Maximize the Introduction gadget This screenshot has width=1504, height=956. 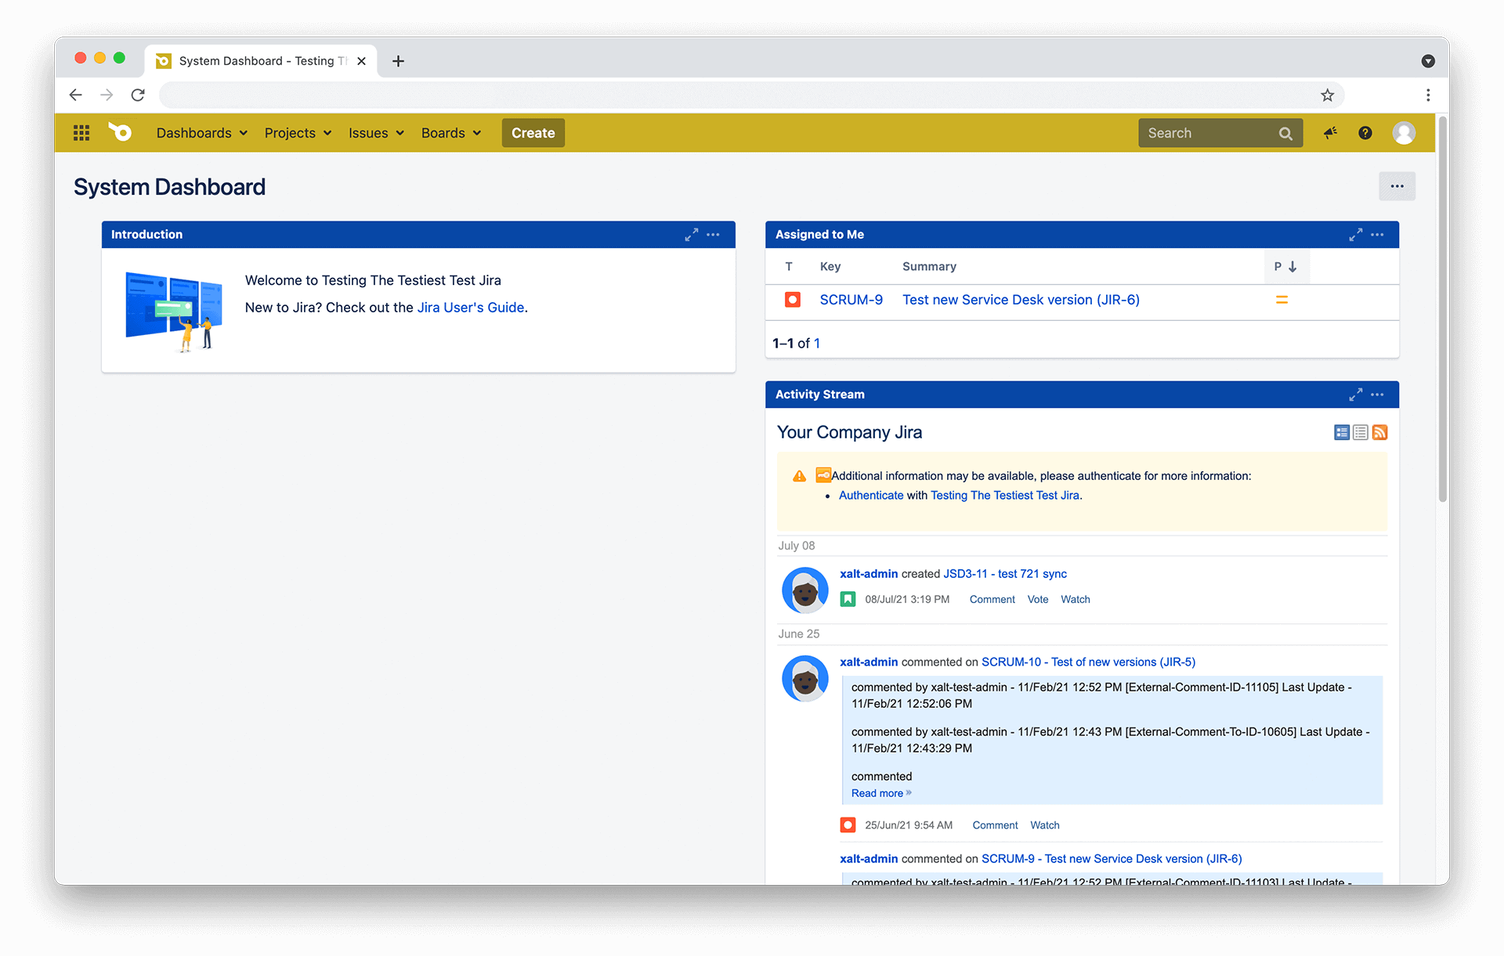pos(691,235)
